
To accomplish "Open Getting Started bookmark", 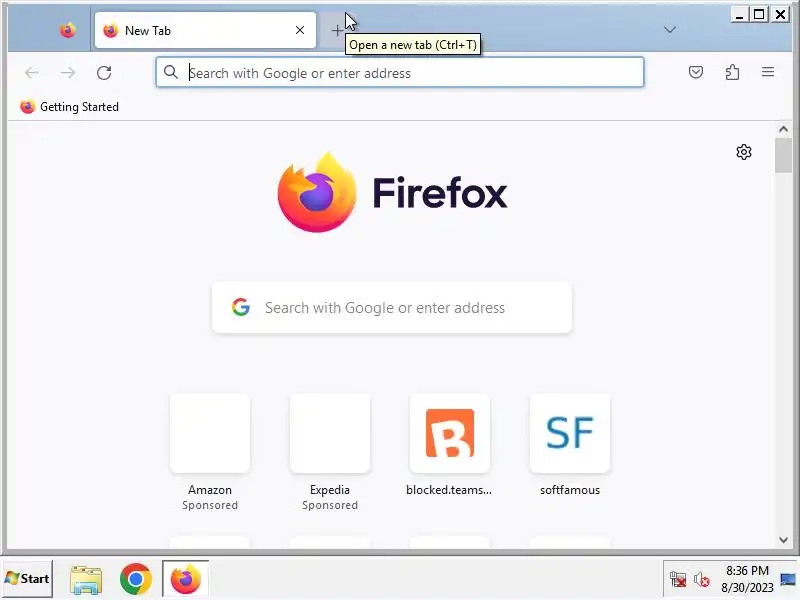I will click(69, 107).
